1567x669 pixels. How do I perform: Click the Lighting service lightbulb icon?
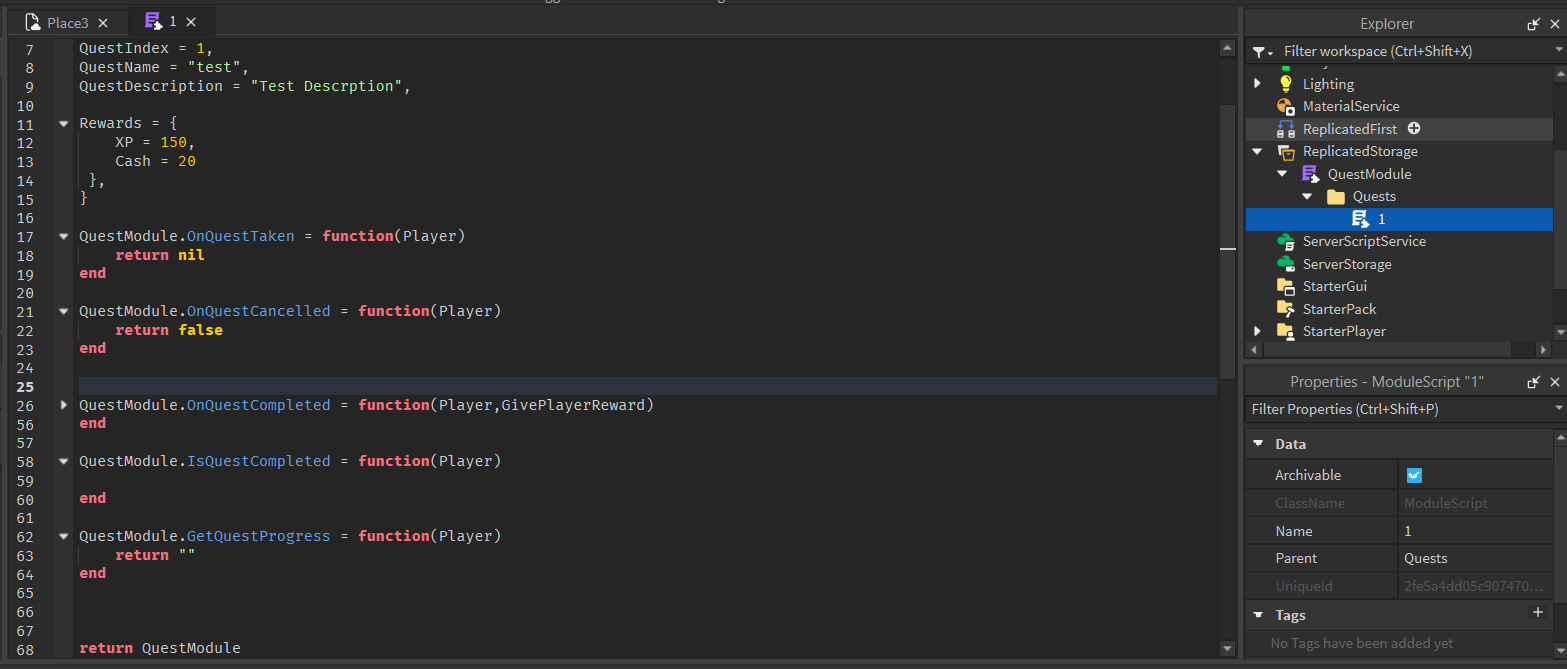pos(1286,84)
